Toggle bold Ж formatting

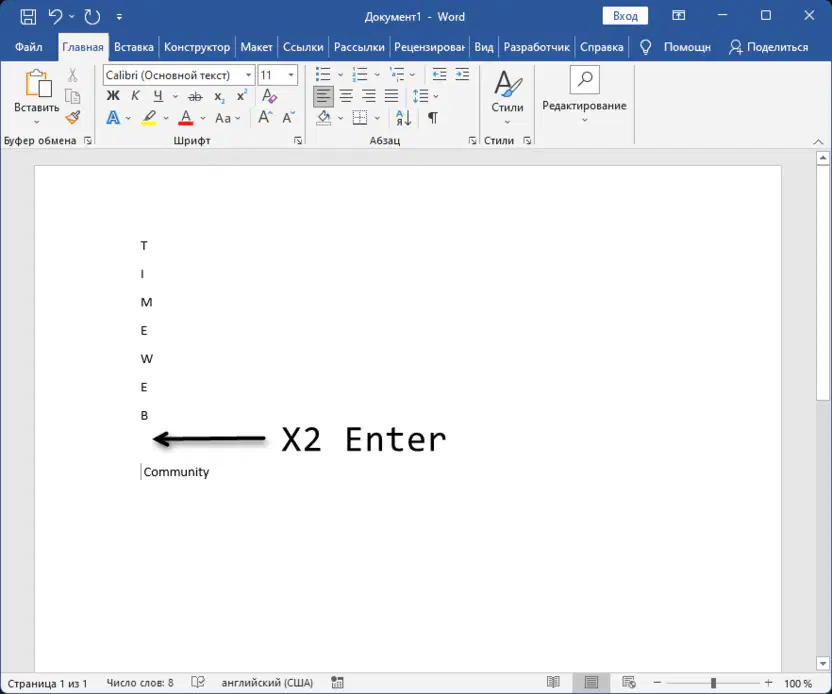click(x=113, y=96)
